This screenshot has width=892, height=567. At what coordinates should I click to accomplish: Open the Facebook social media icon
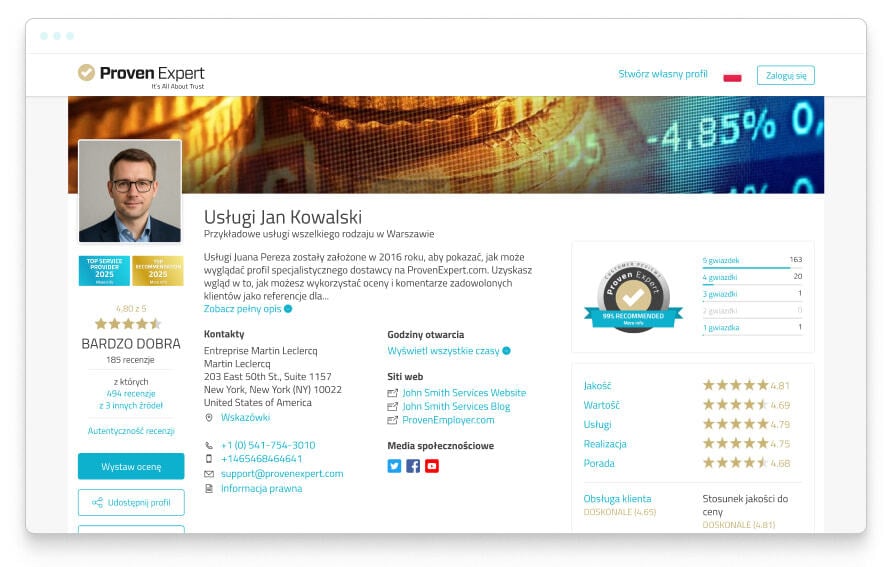coord(413,466)
